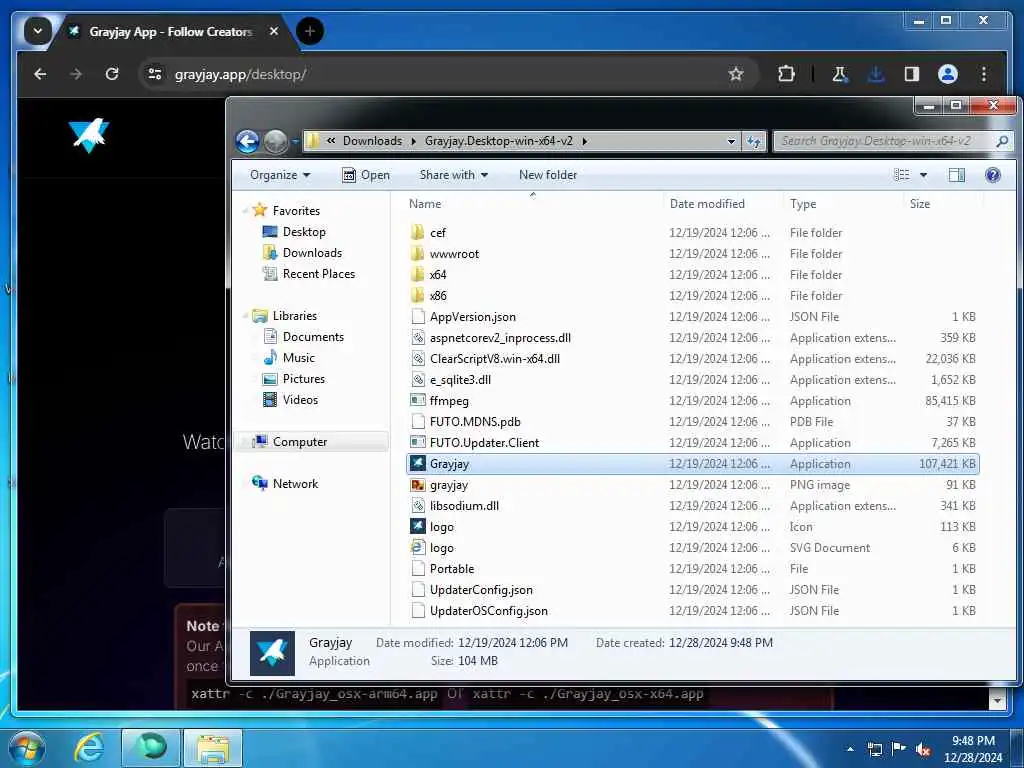Screen dimensions: 1024x768
Task: Click Downloads in the address breadcrumb
Action: click(x=372, y=141)
